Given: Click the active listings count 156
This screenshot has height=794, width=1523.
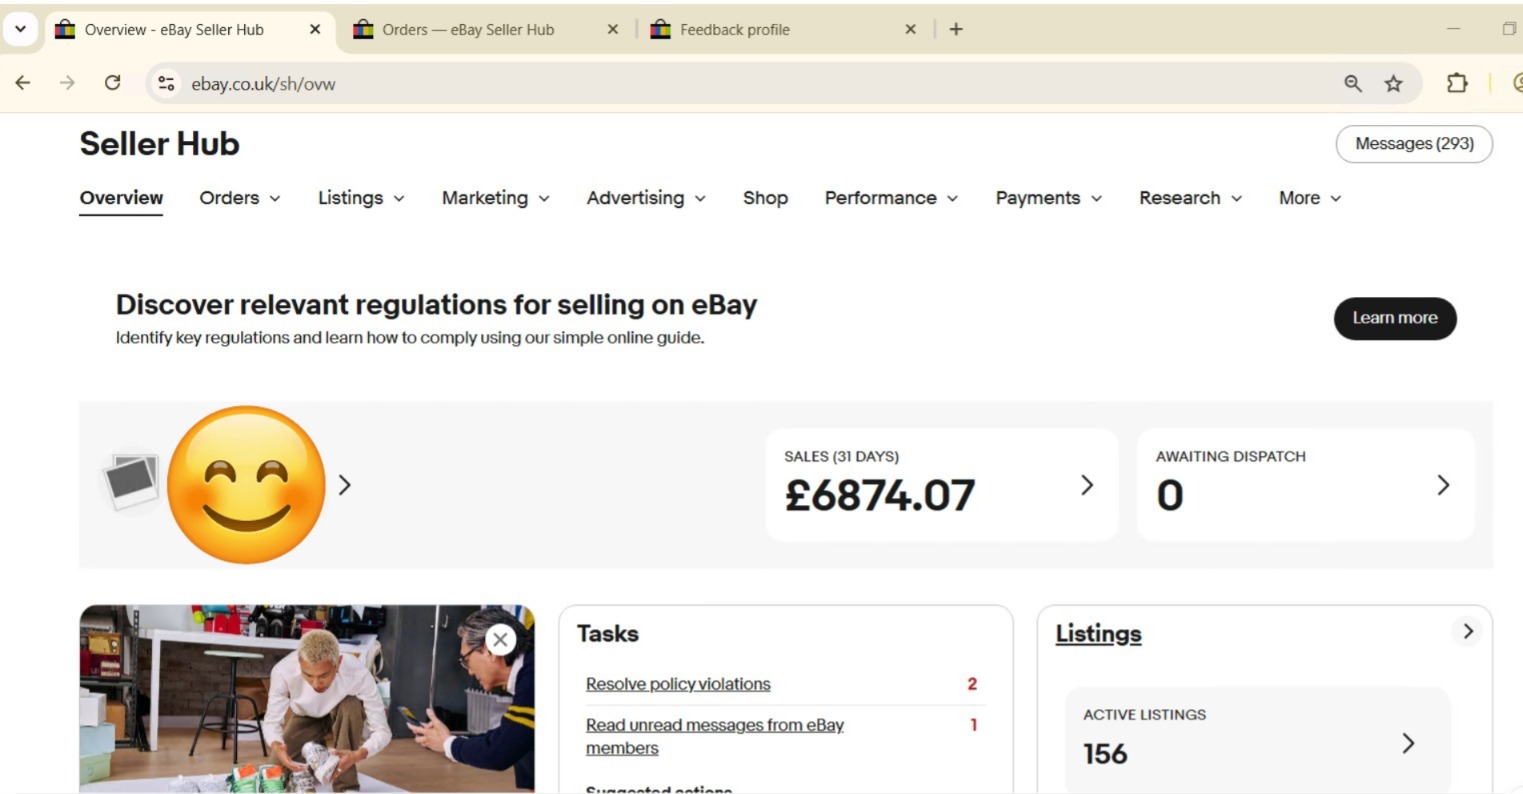Looking at the screenshot, I should point(1105,754).
